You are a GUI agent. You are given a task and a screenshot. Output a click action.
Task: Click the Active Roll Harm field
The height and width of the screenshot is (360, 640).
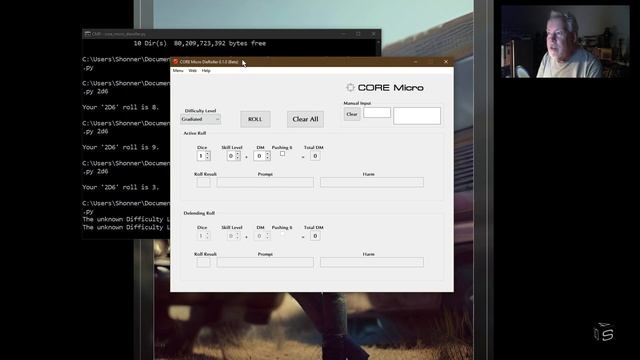pyautogui.click(x=372, y=182)
